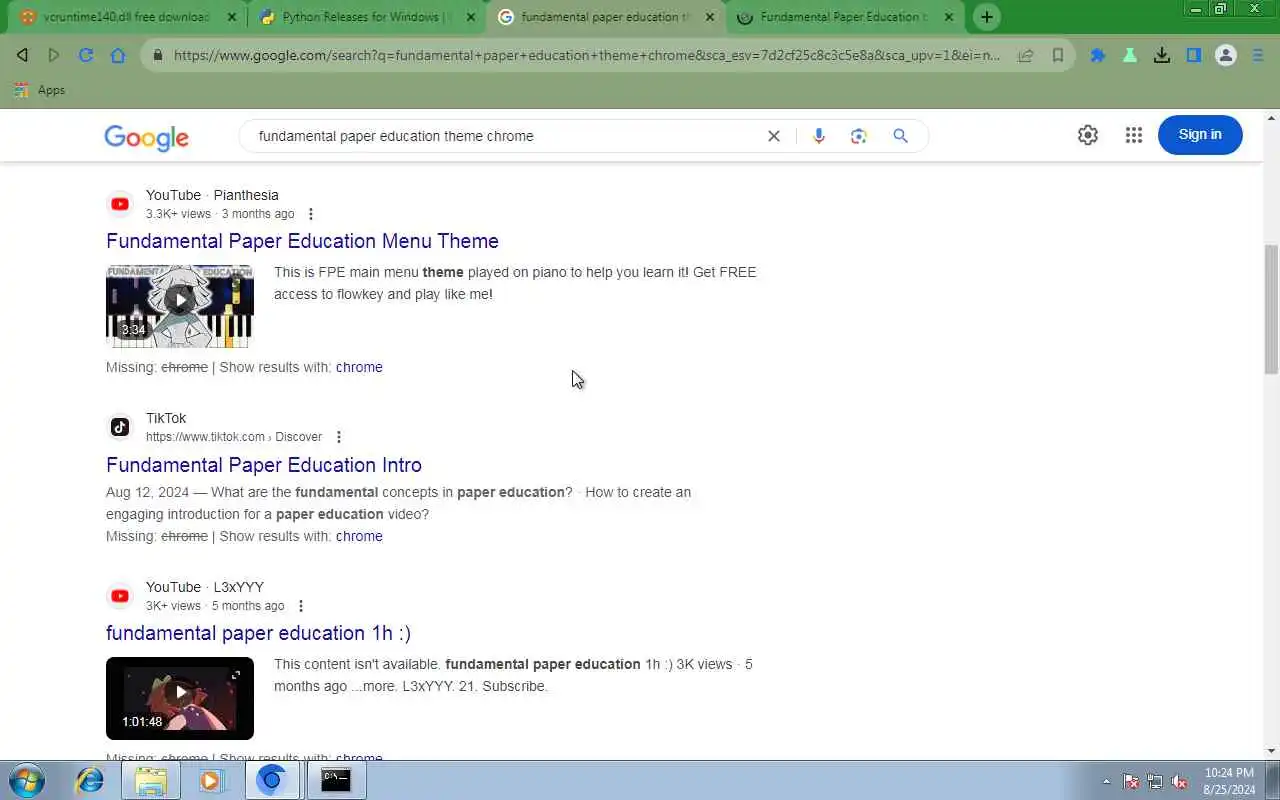Image resolution: width=1280 pixels, height=800 pixels.
Task: Play the 1:01:48 video thumbnail
Action: 180,698
